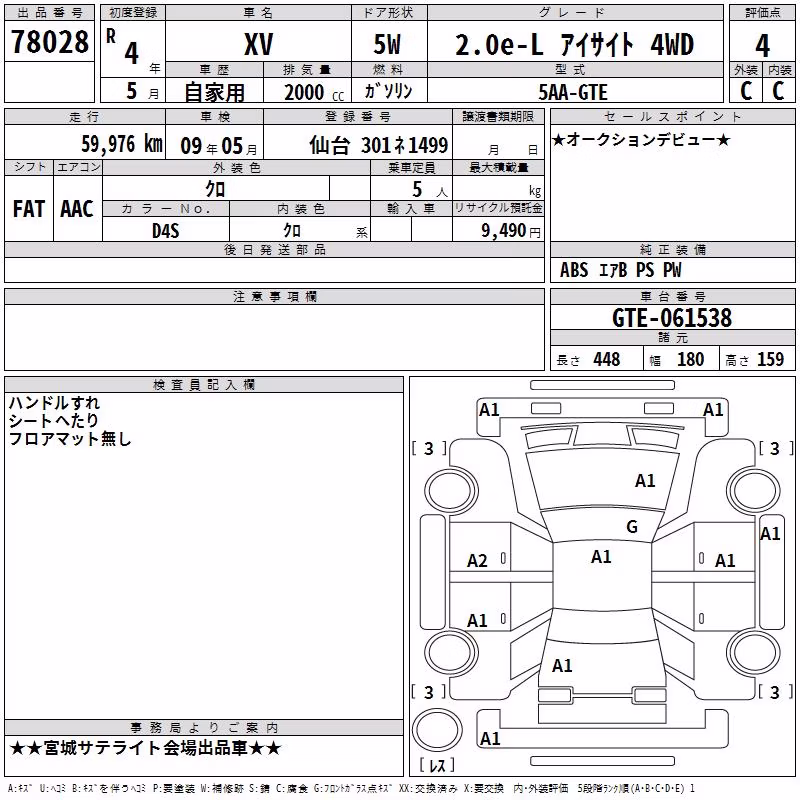
Task: Select the inspector note ハンドルすれ
Action: (x=54, y=403)
